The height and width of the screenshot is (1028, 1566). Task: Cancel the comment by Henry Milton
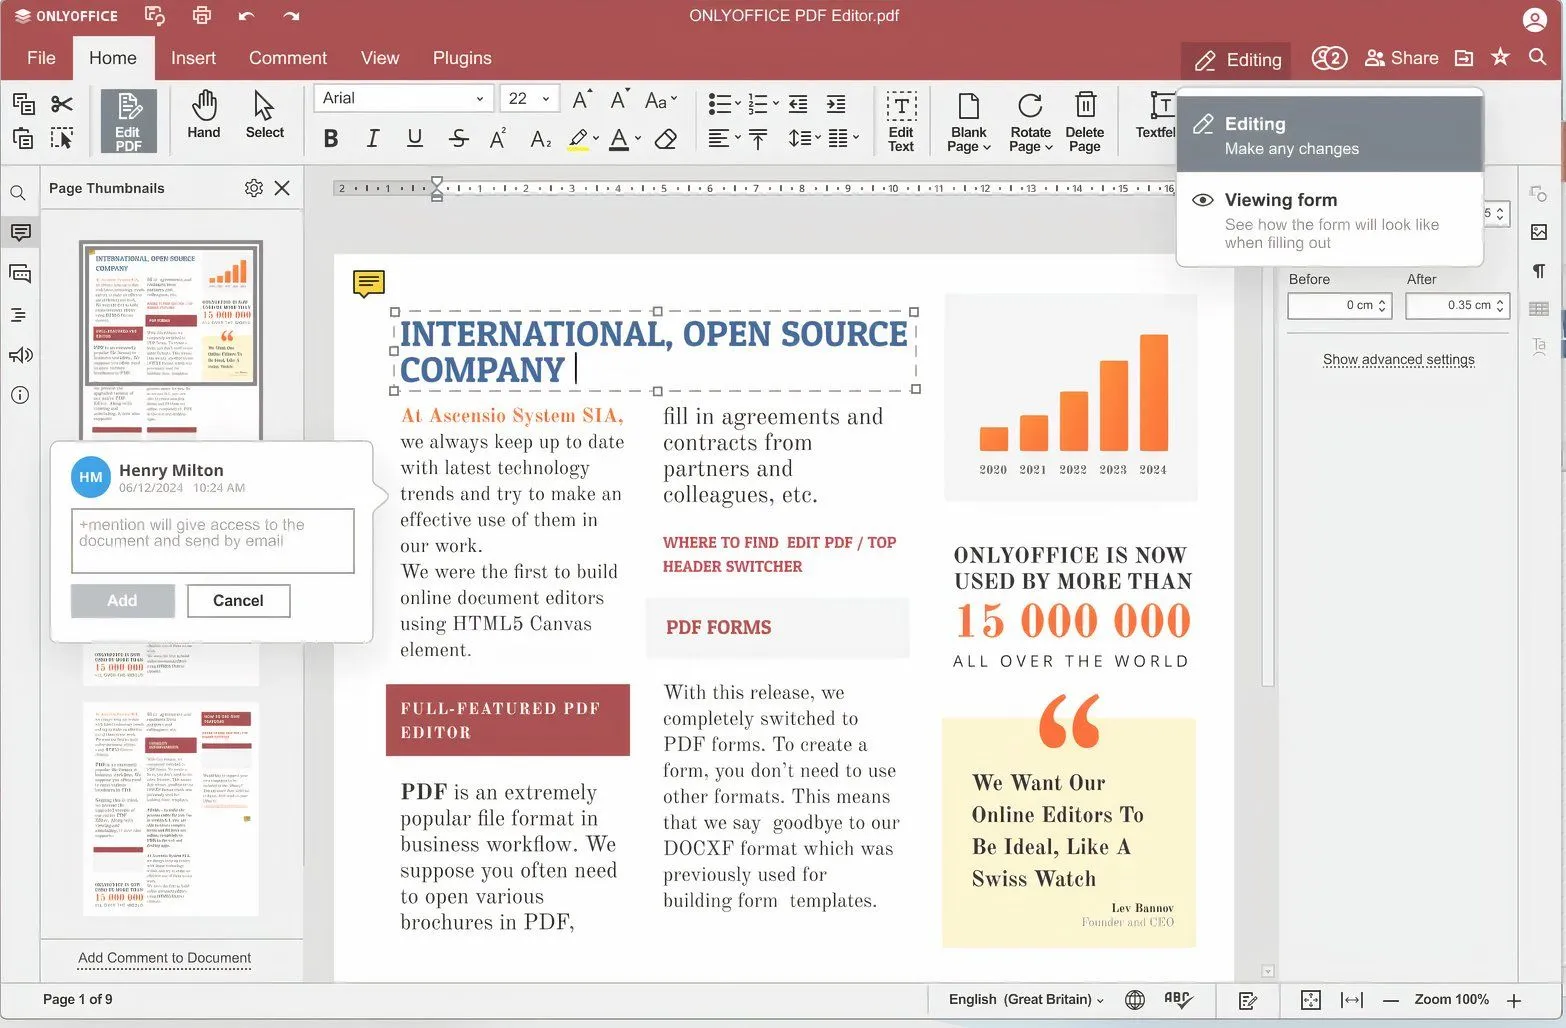(238, 601)
